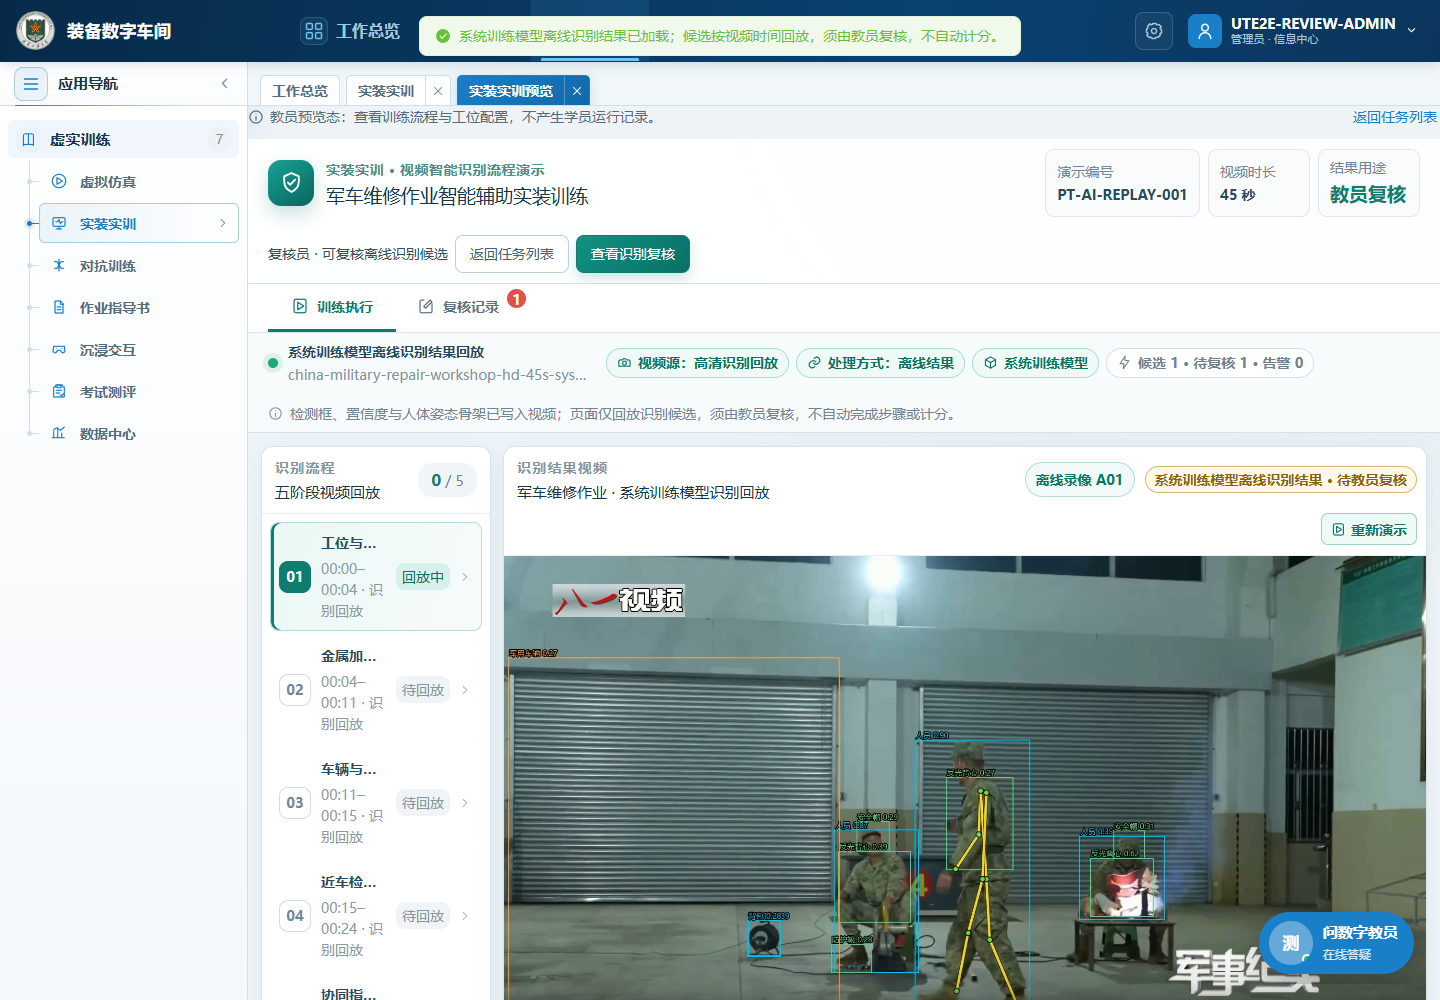Screen dimensions: 1440x1000
Task: Click the recognition replay video frame
Action: click(964, 778)
